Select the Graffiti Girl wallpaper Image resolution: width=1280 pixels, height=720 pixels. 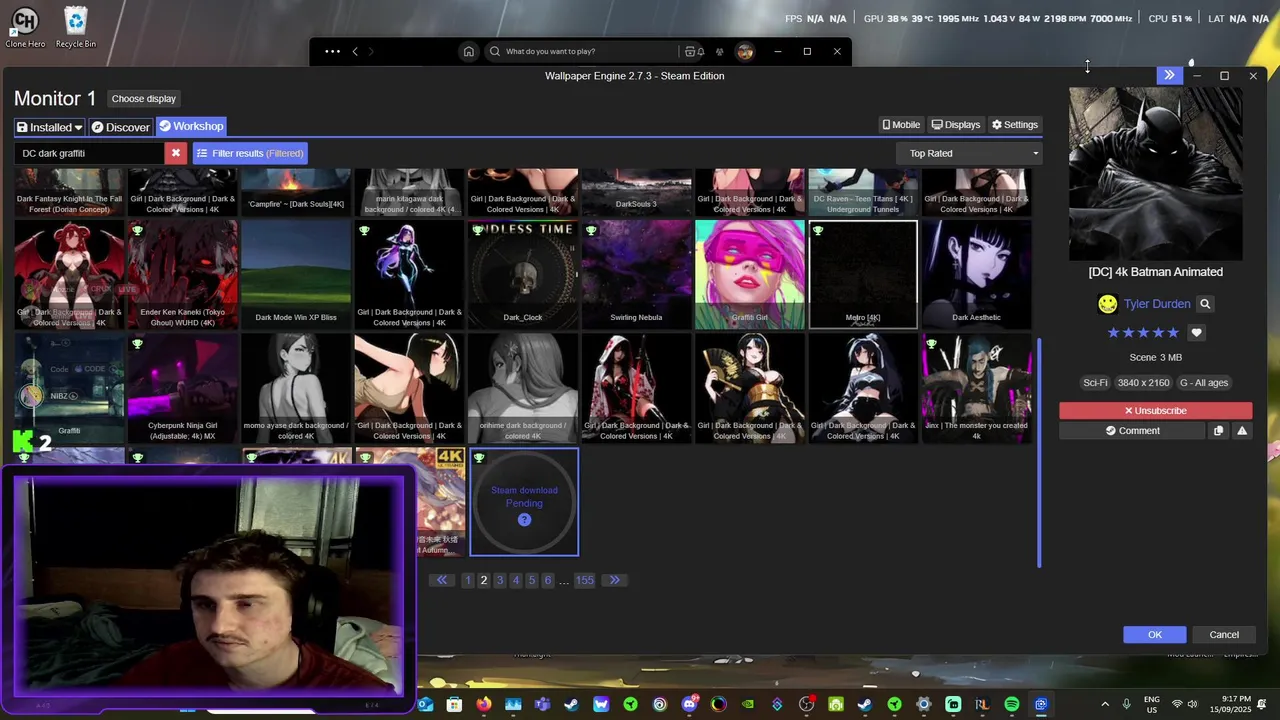[750, 274]
